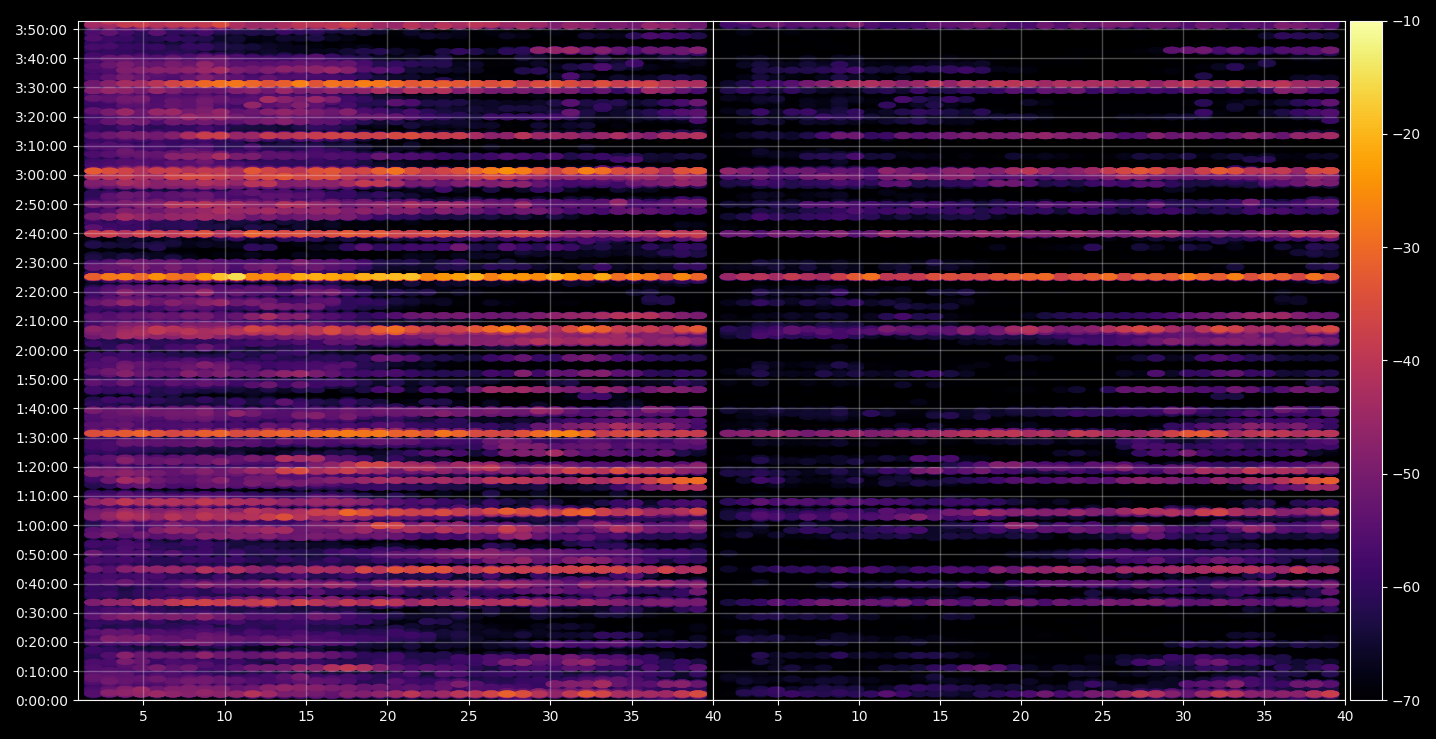Select the 3:10:00 y-axis time label

tap(42, 146)
